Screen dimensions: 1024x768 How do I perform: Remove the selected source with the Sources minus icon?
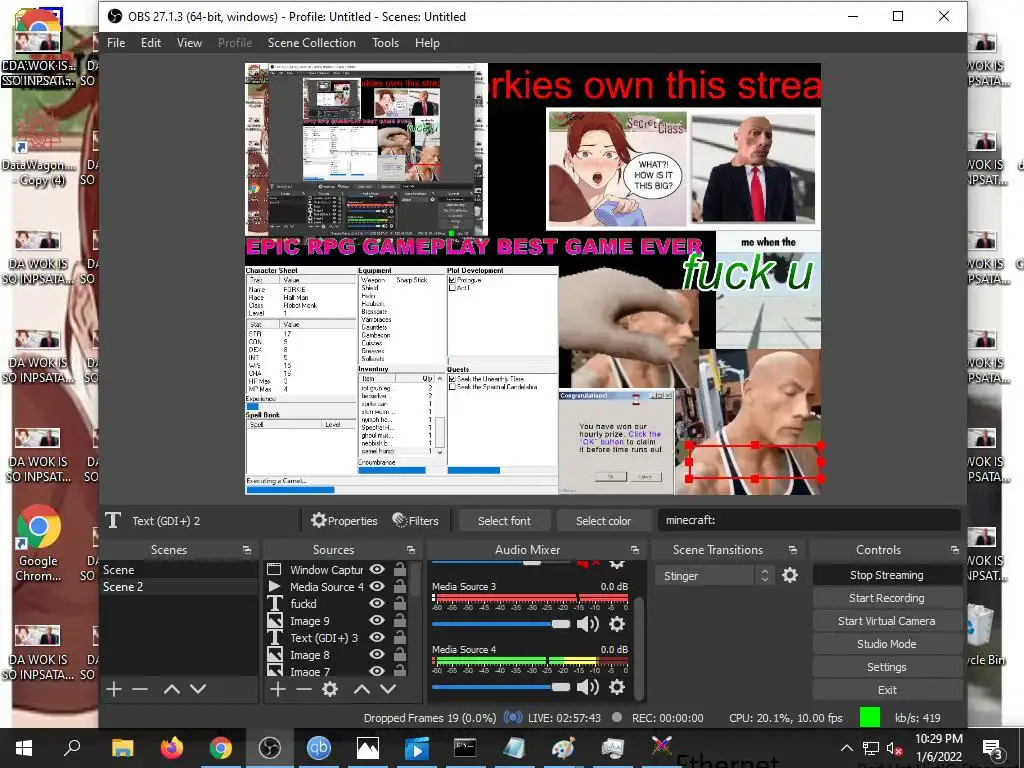[x=304, y=689]
